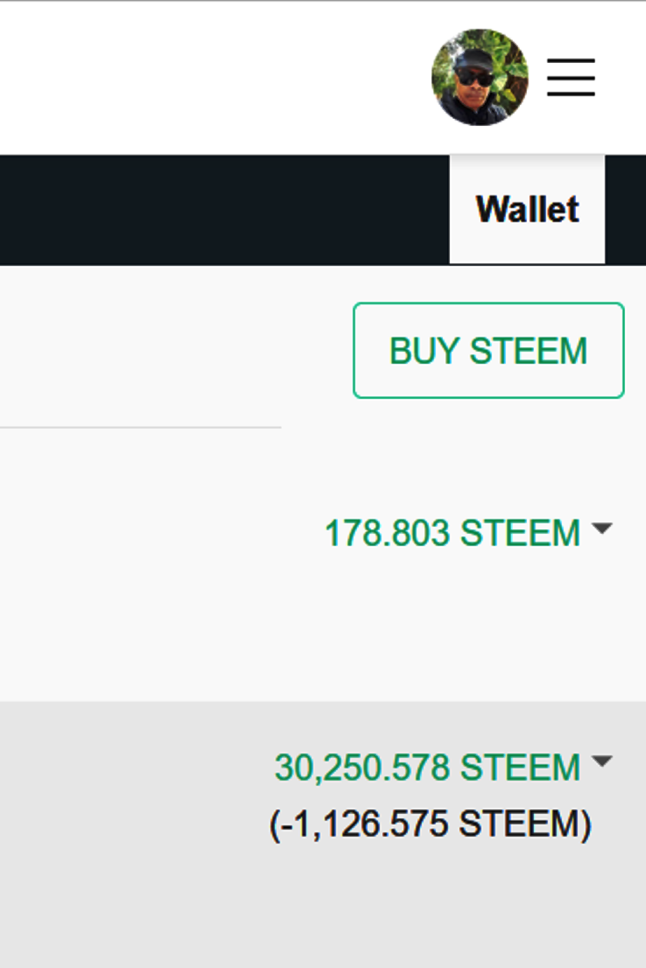Click the 178.803 STEEM balance text
This screenshot has width=646, height=968.
(x=452, y=533)
